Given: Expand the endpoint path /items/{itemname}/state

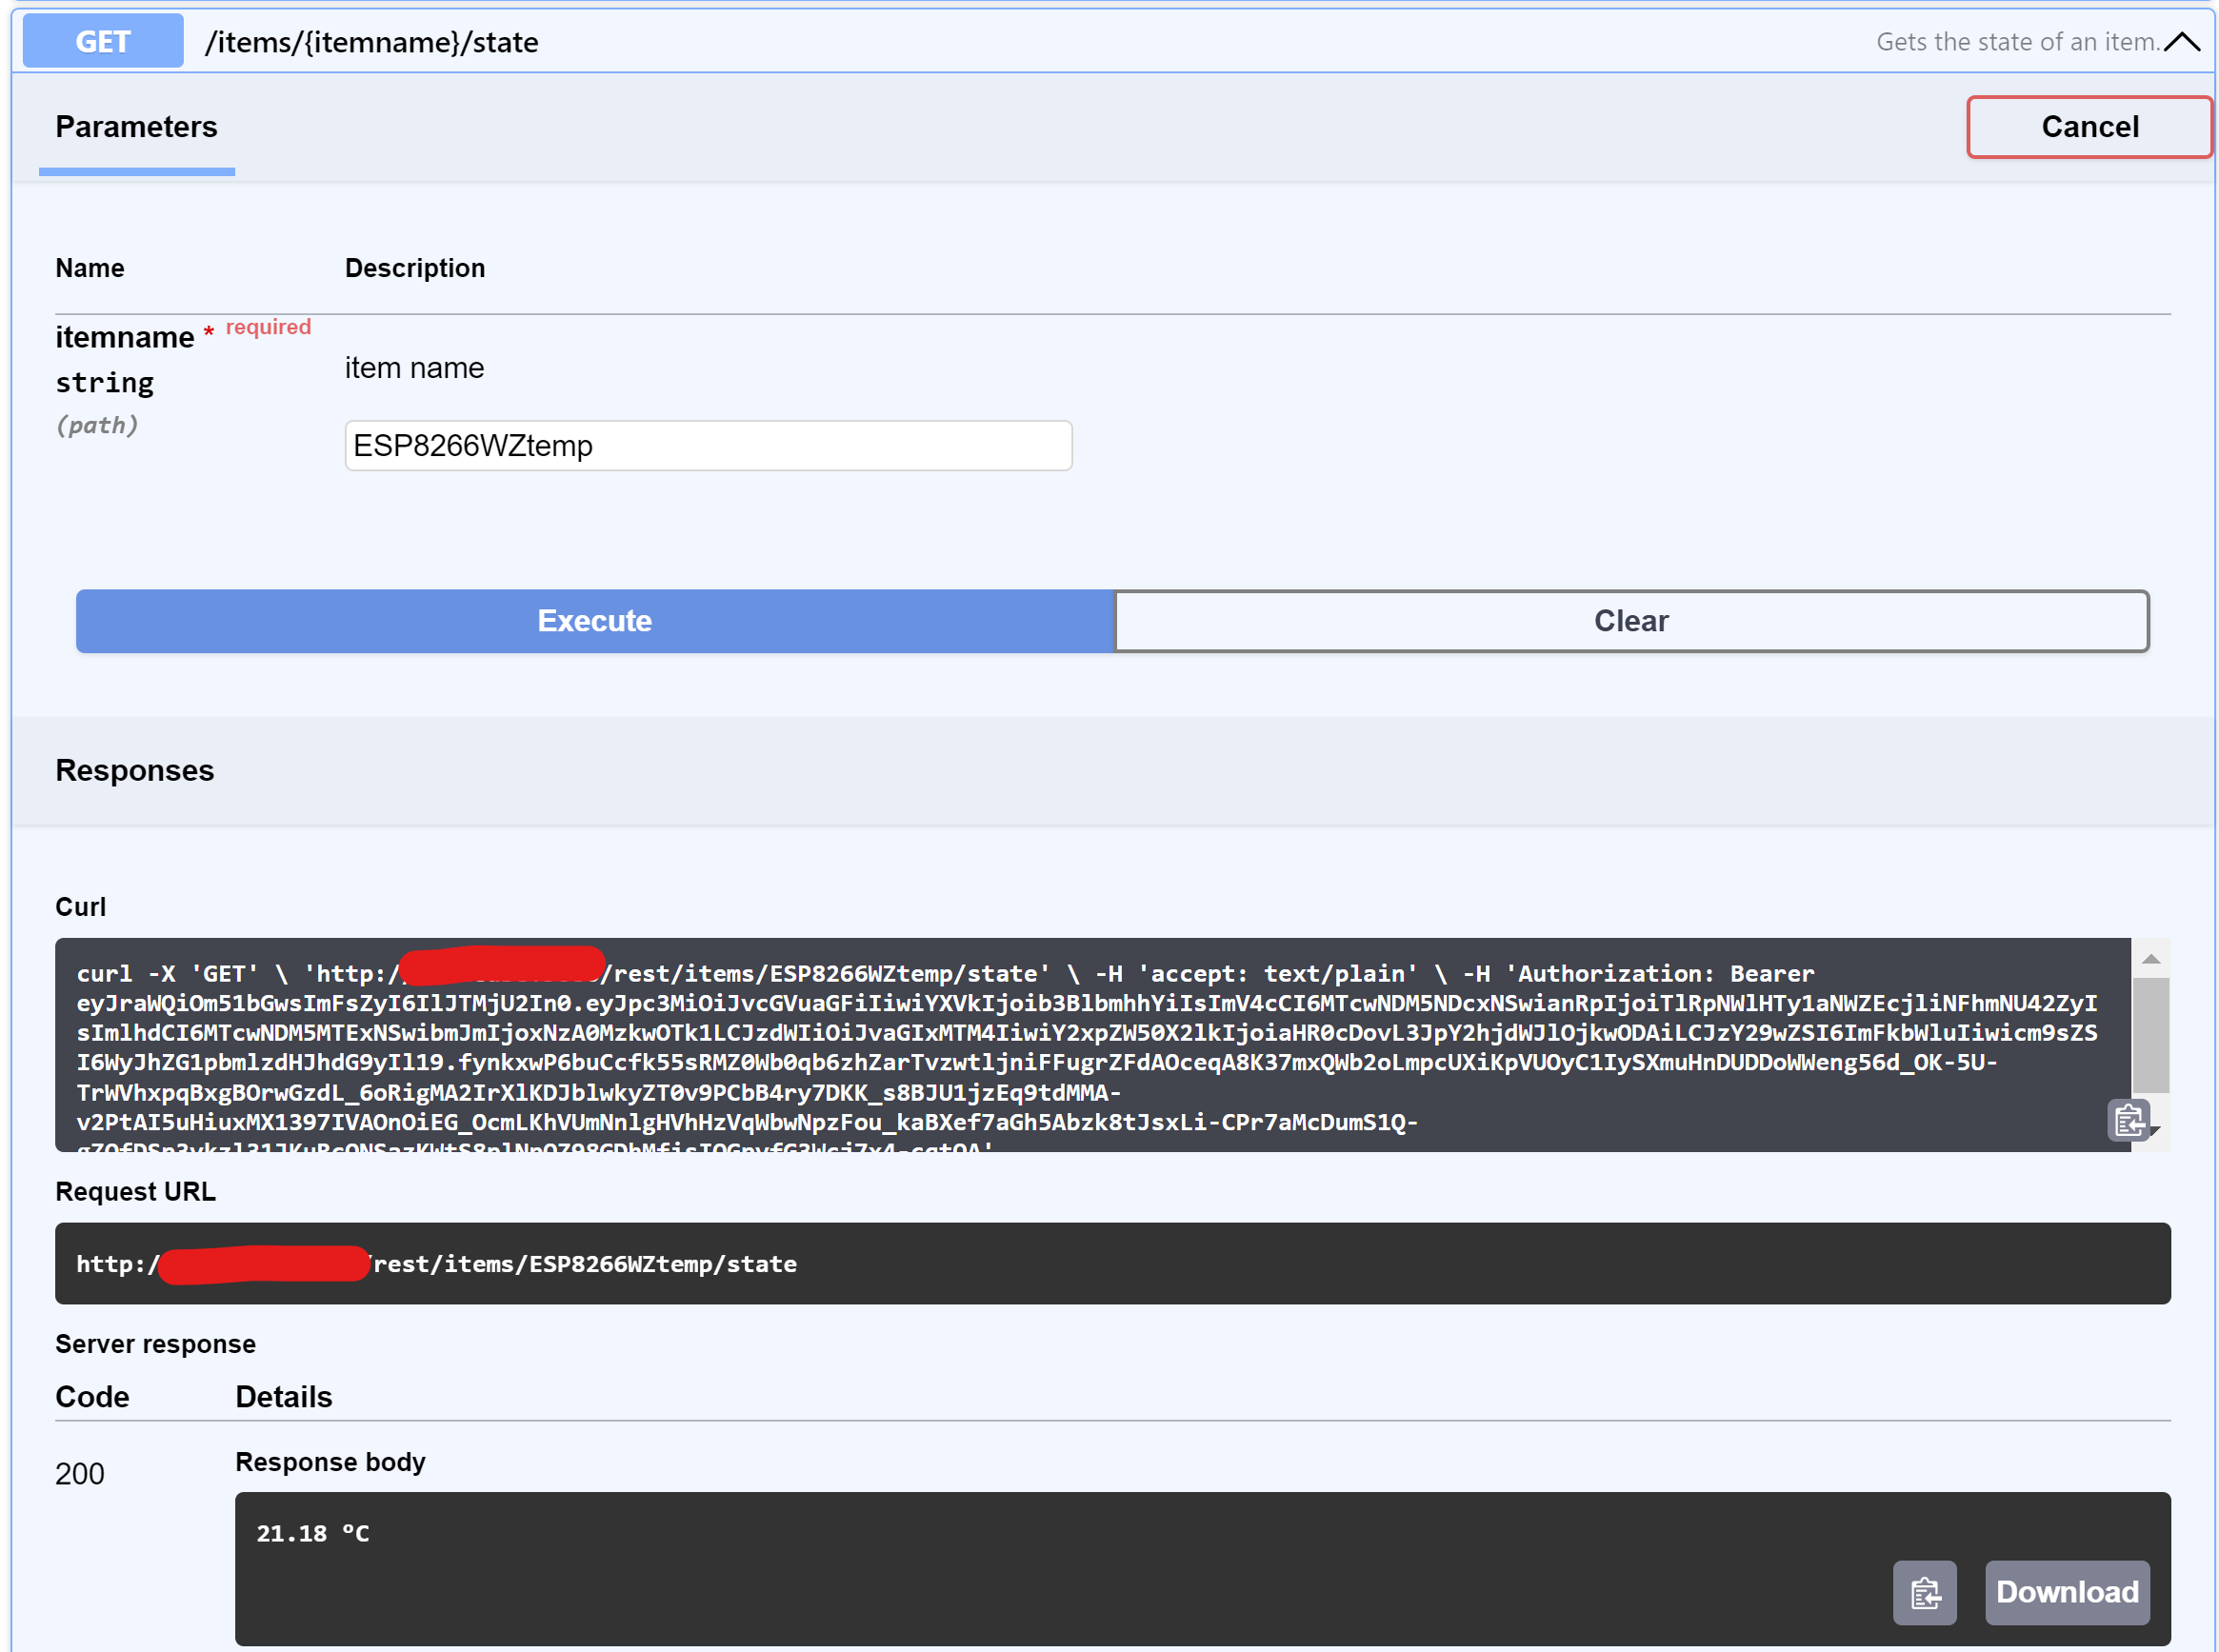Looking at the screenshot, I should click(371, 42).
